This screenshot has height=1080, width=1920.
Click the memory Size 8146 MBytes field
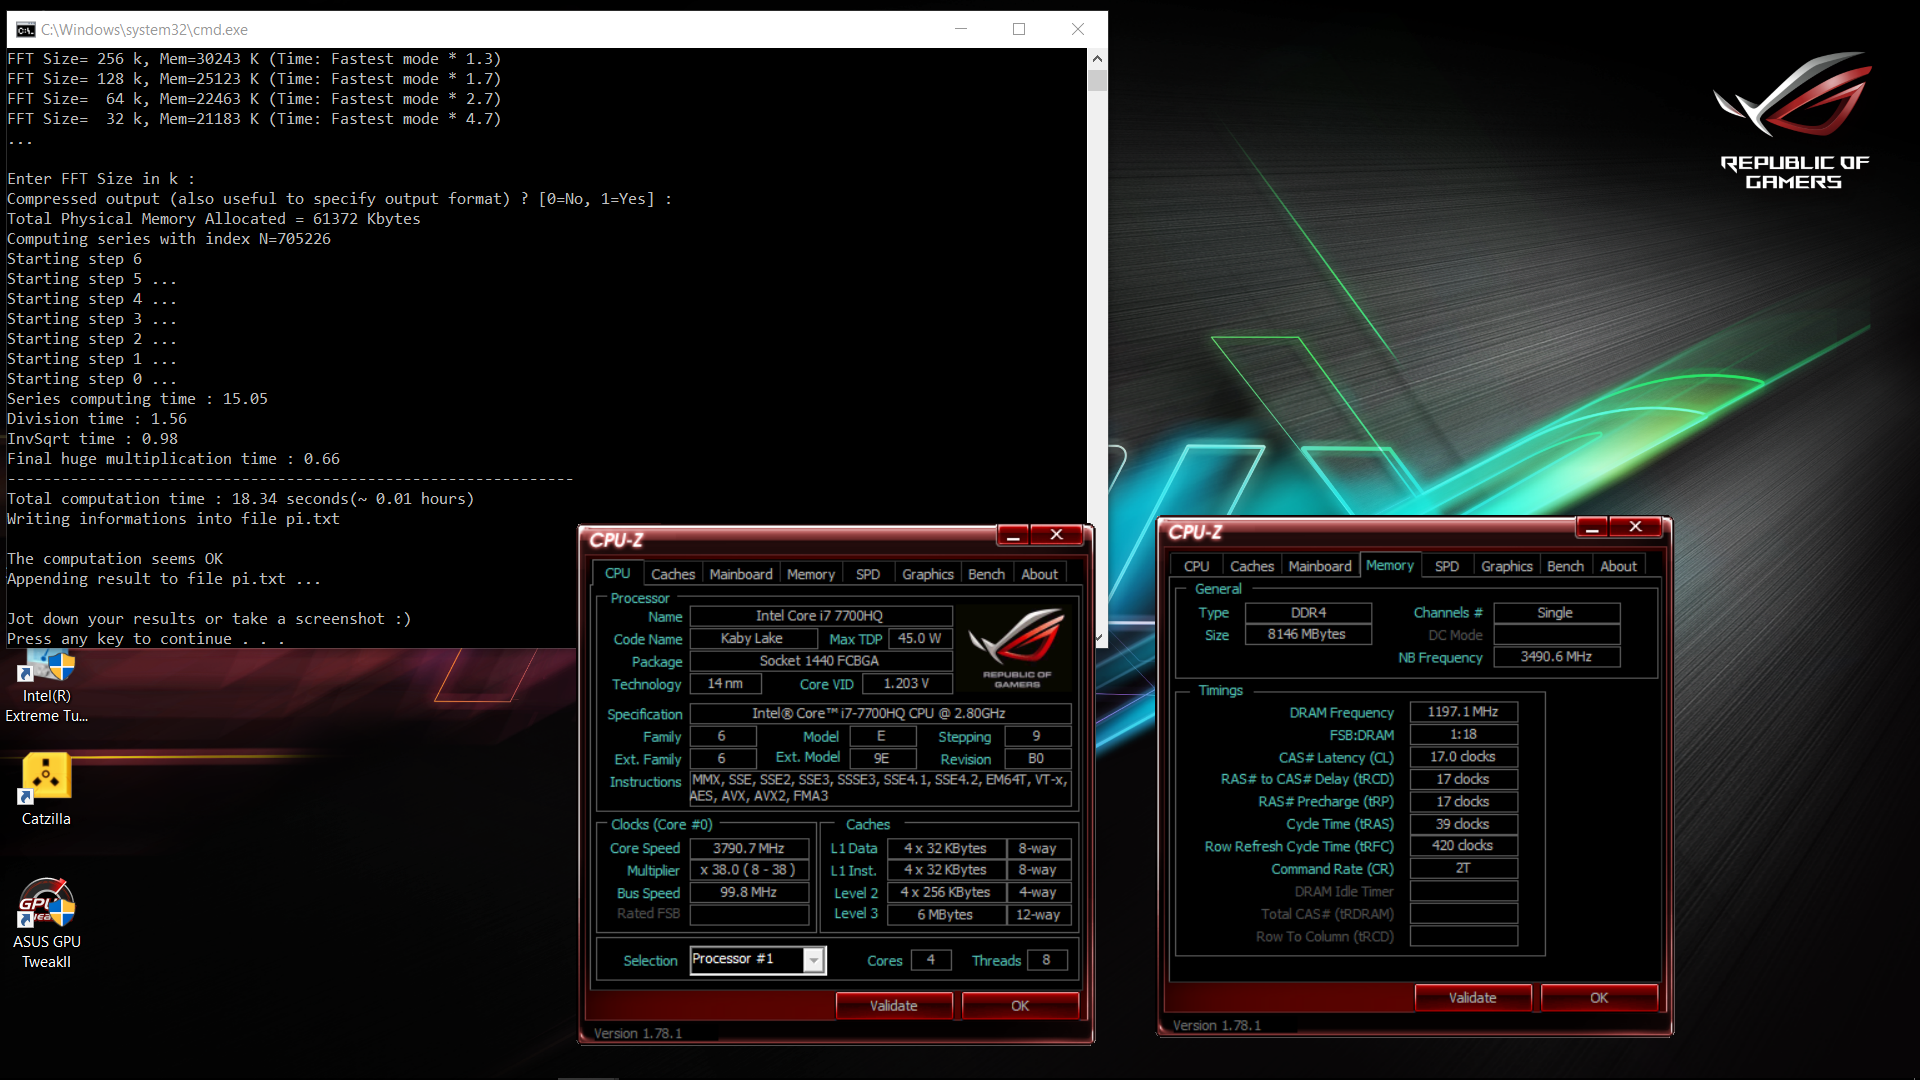1307,634
